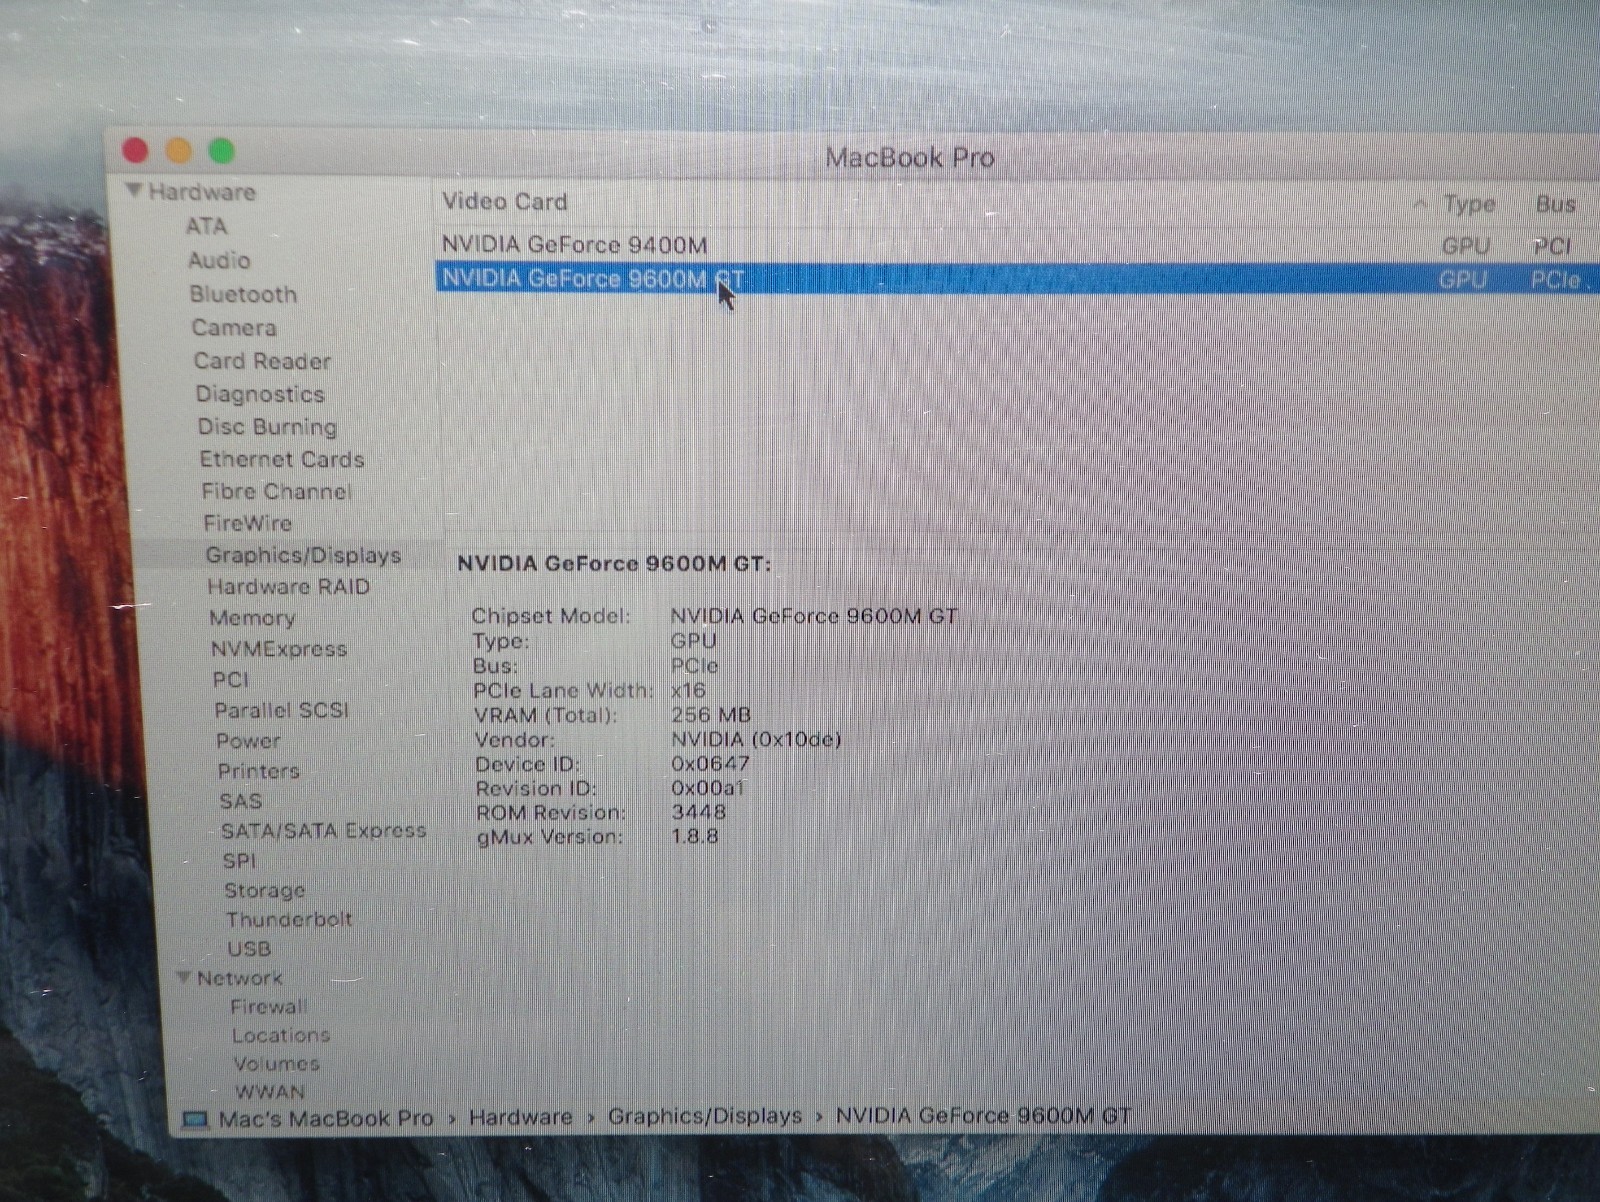Screen dimensions: 1600x1202
Task: Select FireWire in the sidebar
Action: [247, 523]
